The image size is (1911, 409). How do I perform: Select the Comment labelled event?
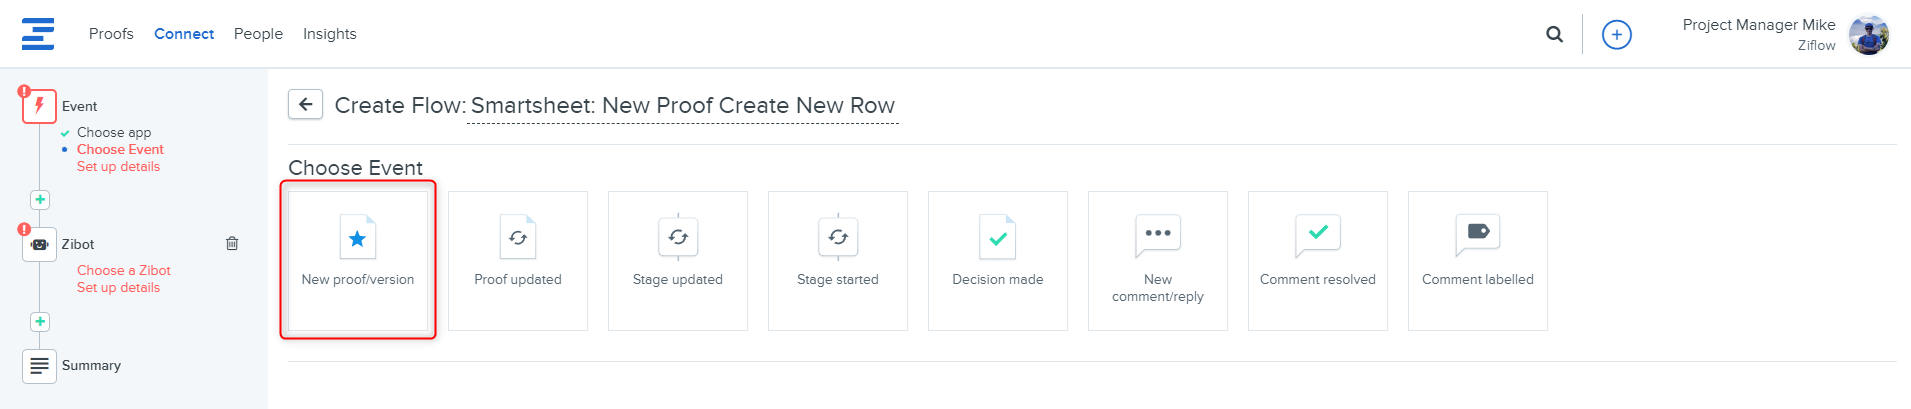(x=1477, y=260)
